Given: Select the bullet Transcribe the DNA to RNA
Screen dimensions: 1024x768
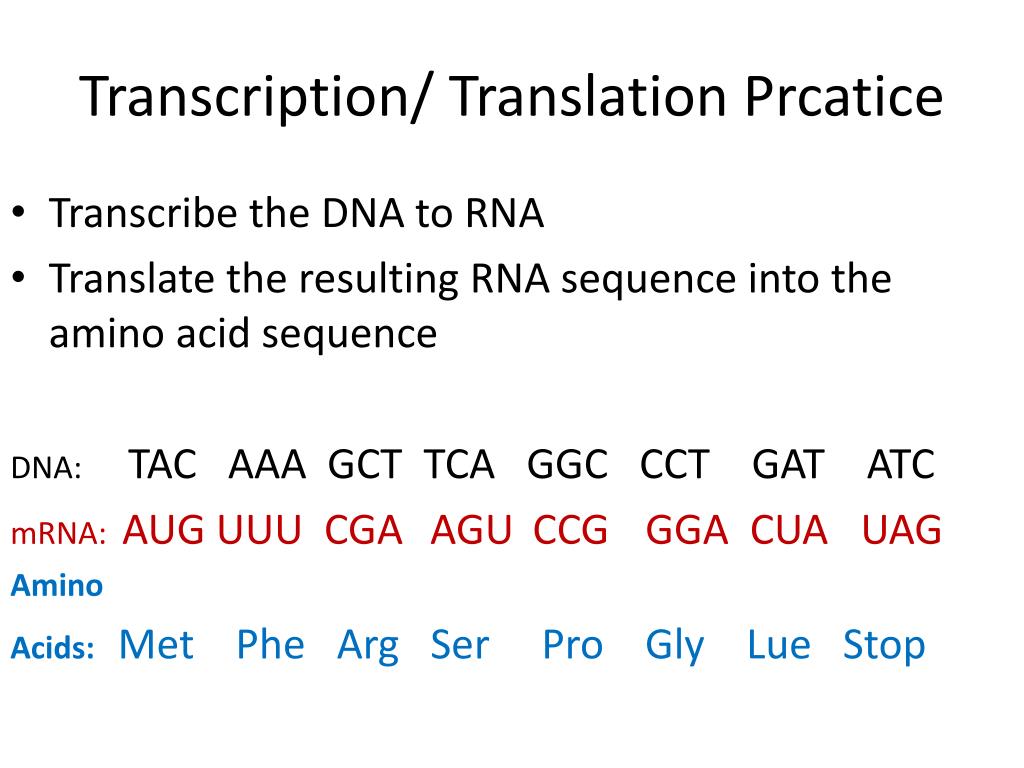Looking at the screenshot, I should tap(296, 213).
